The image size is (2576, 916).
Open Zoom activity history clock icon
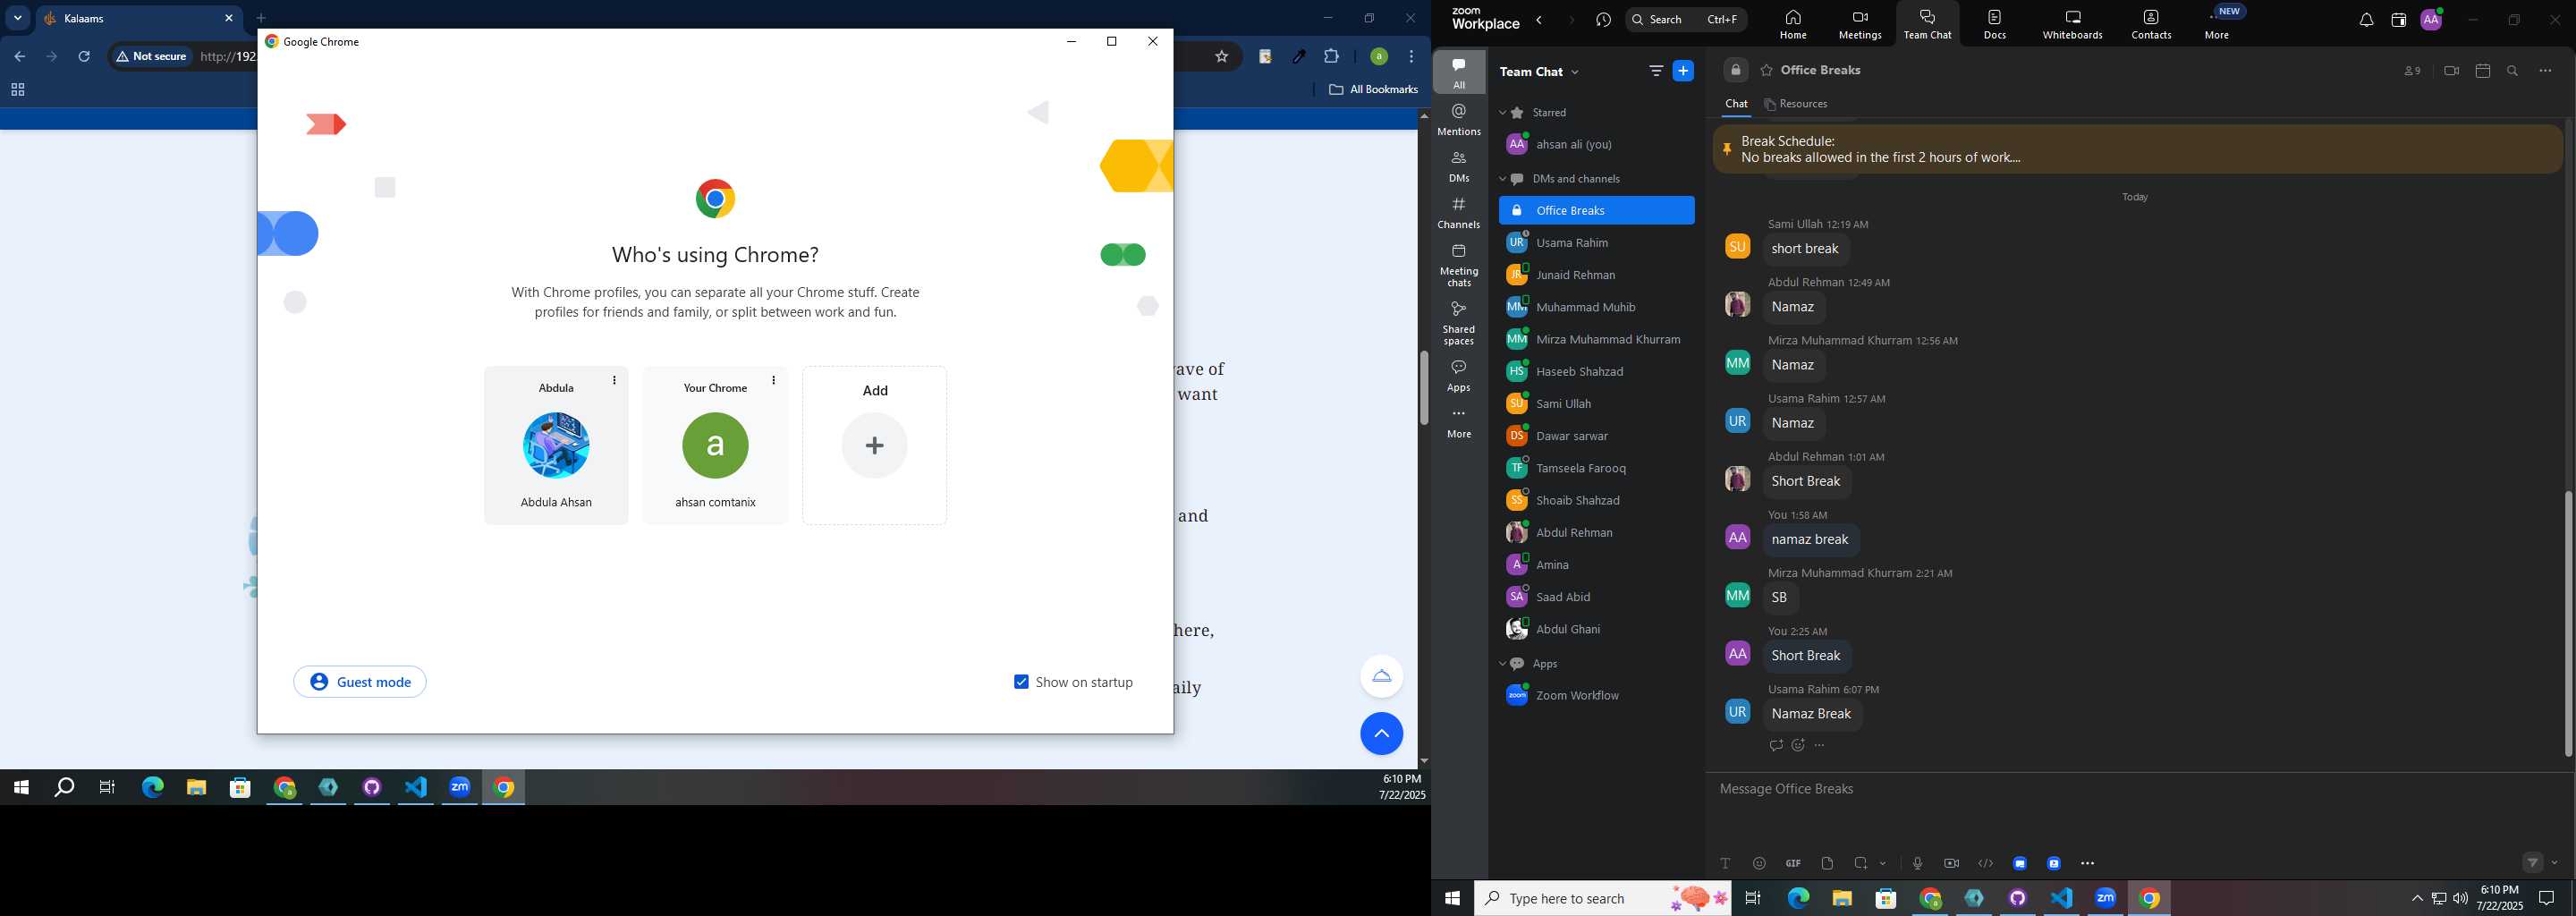point(1604,20)
